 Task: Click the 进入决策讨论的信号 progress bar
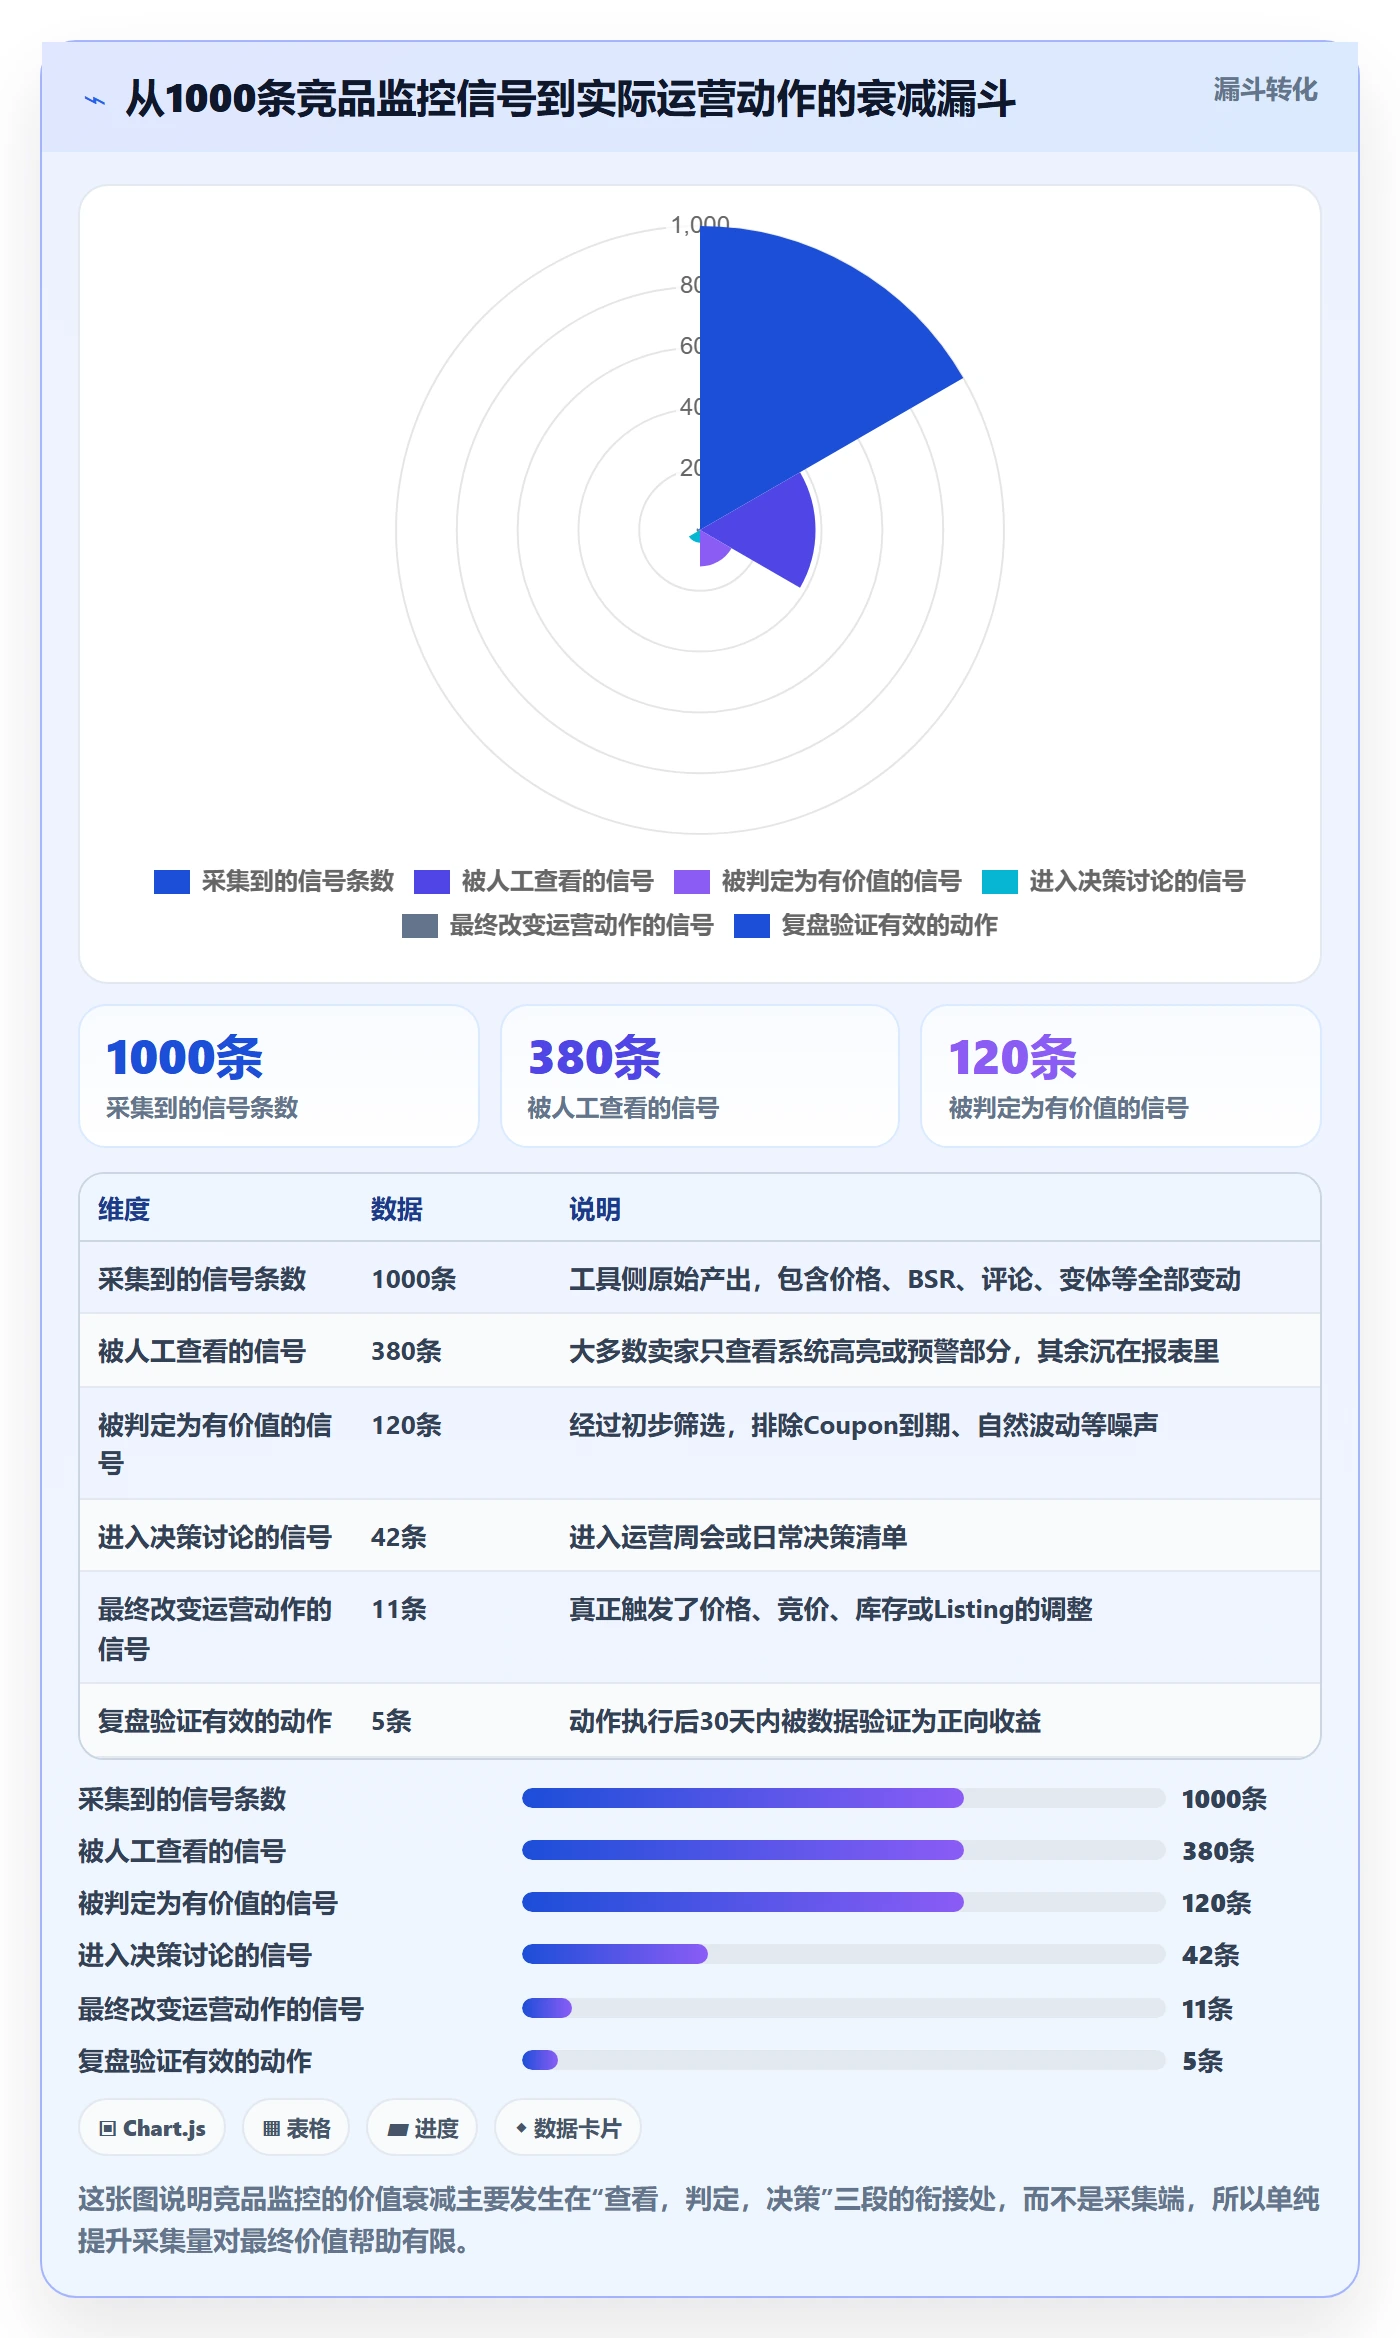pos(843,1954)
